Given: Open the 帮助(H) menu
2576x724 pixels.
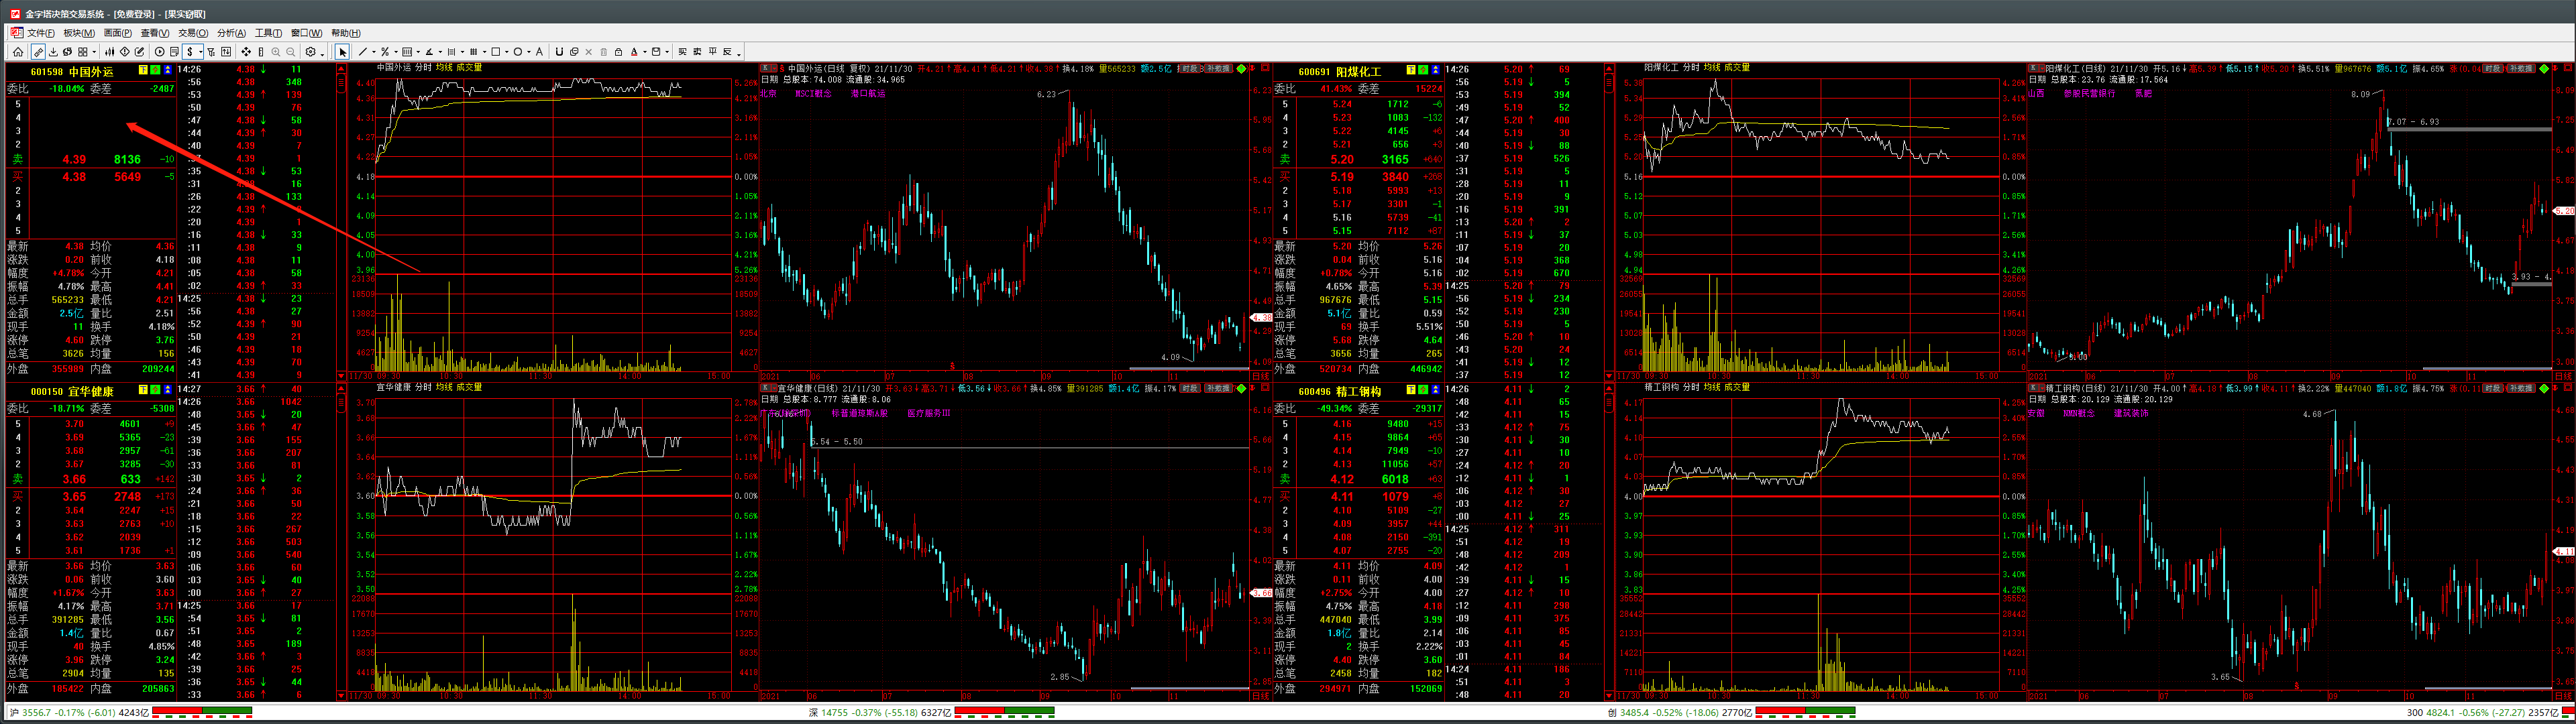Looking at the screenshot, I should pyautogui.click(x=346, y=33).
